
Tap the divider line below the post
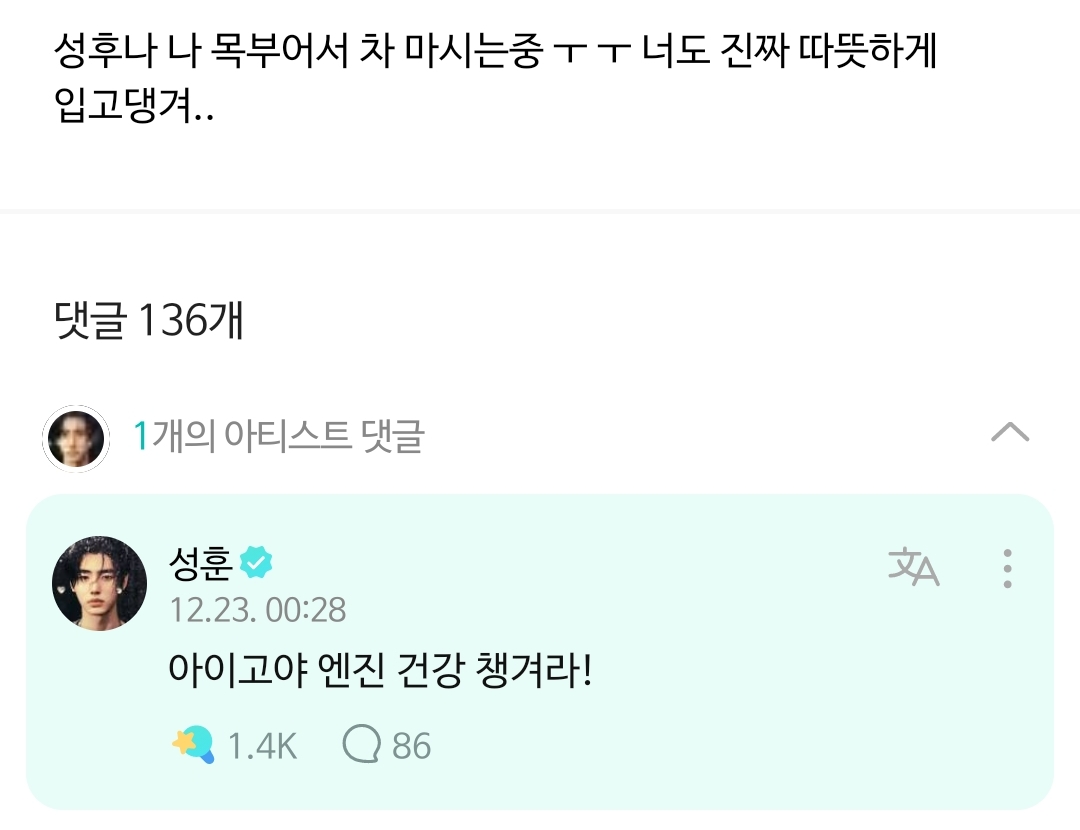point(540,211)
